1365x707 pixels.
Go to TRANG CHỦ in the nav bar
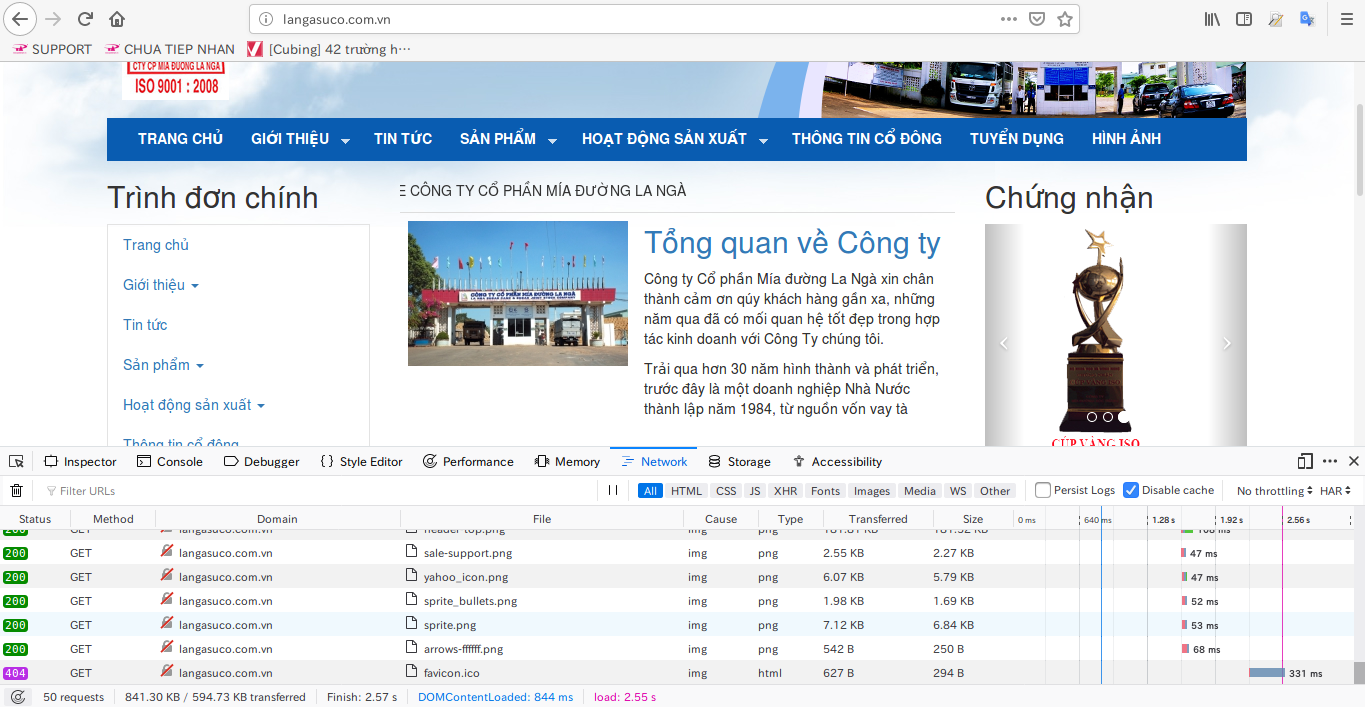180,139
